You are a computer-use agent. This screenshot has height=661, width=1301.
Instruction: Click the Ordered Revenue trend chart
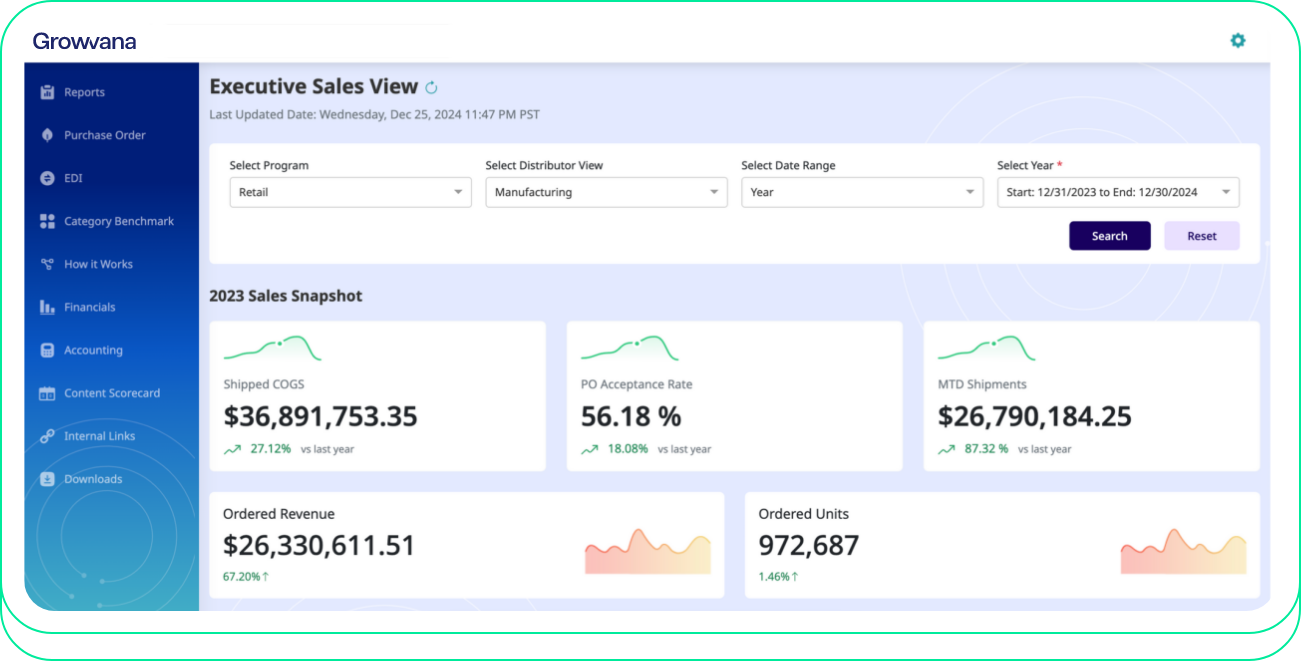click(x=647, y=550)
